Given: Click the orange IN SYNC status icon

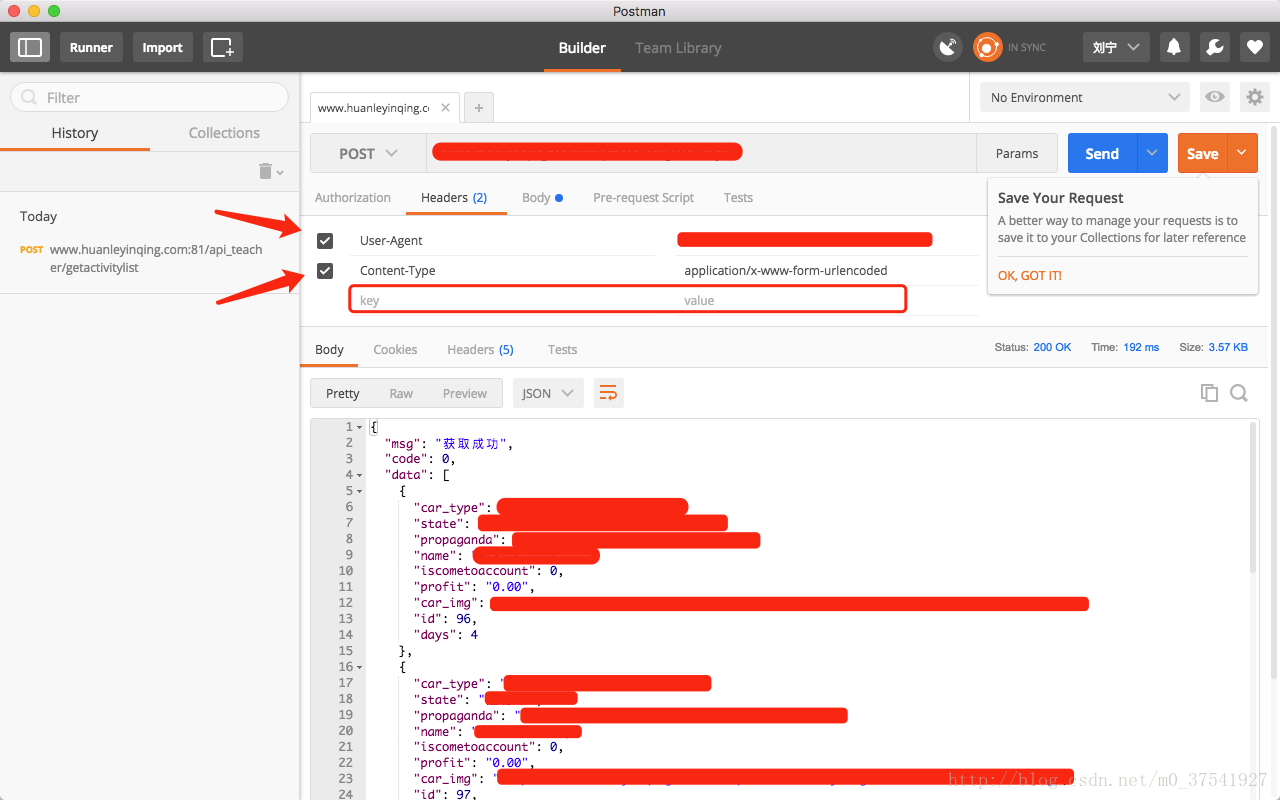Looking at the screenshot, I should (x=987, y=47).
